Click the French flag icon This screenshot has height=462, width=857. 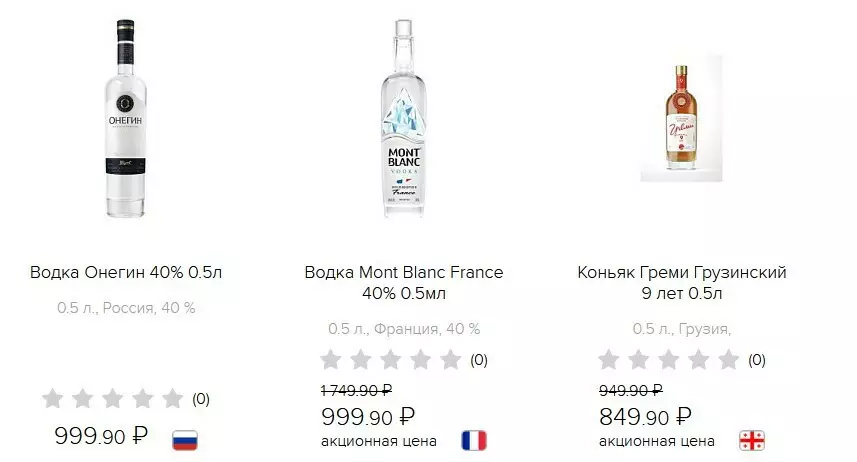(473, 440)
